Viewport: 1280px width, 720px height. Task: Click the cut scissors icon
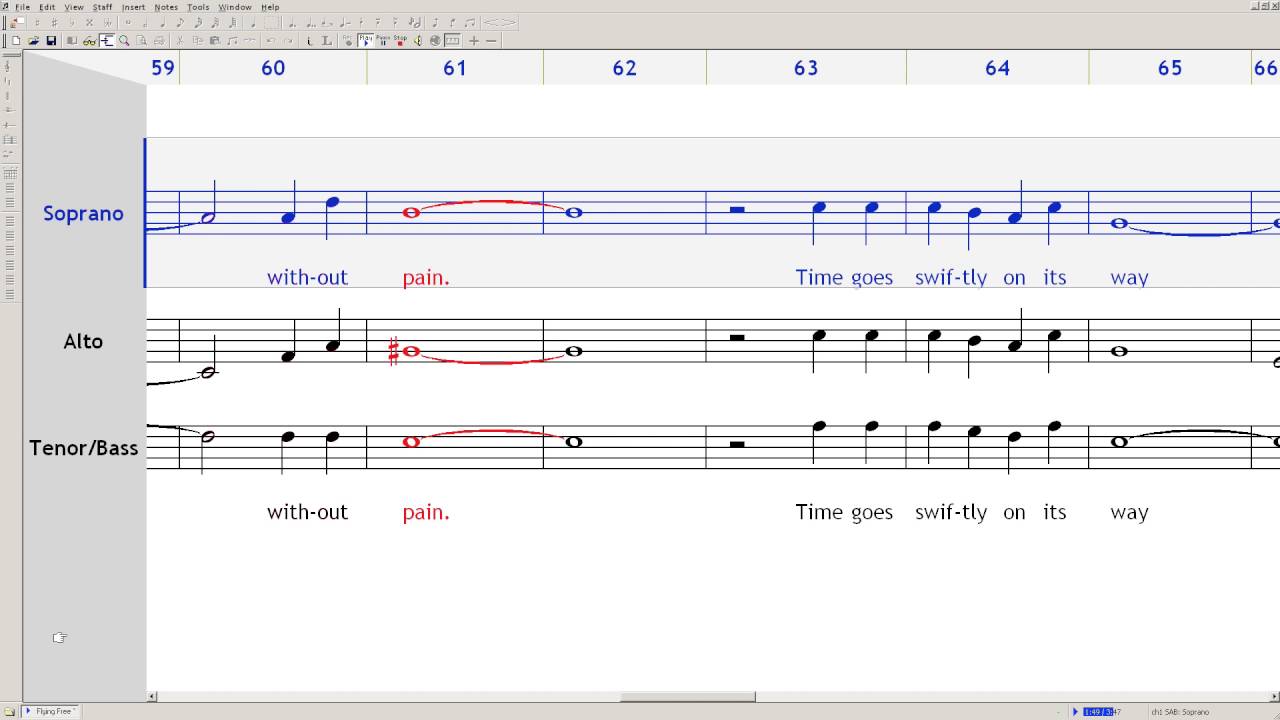[180, 41]
